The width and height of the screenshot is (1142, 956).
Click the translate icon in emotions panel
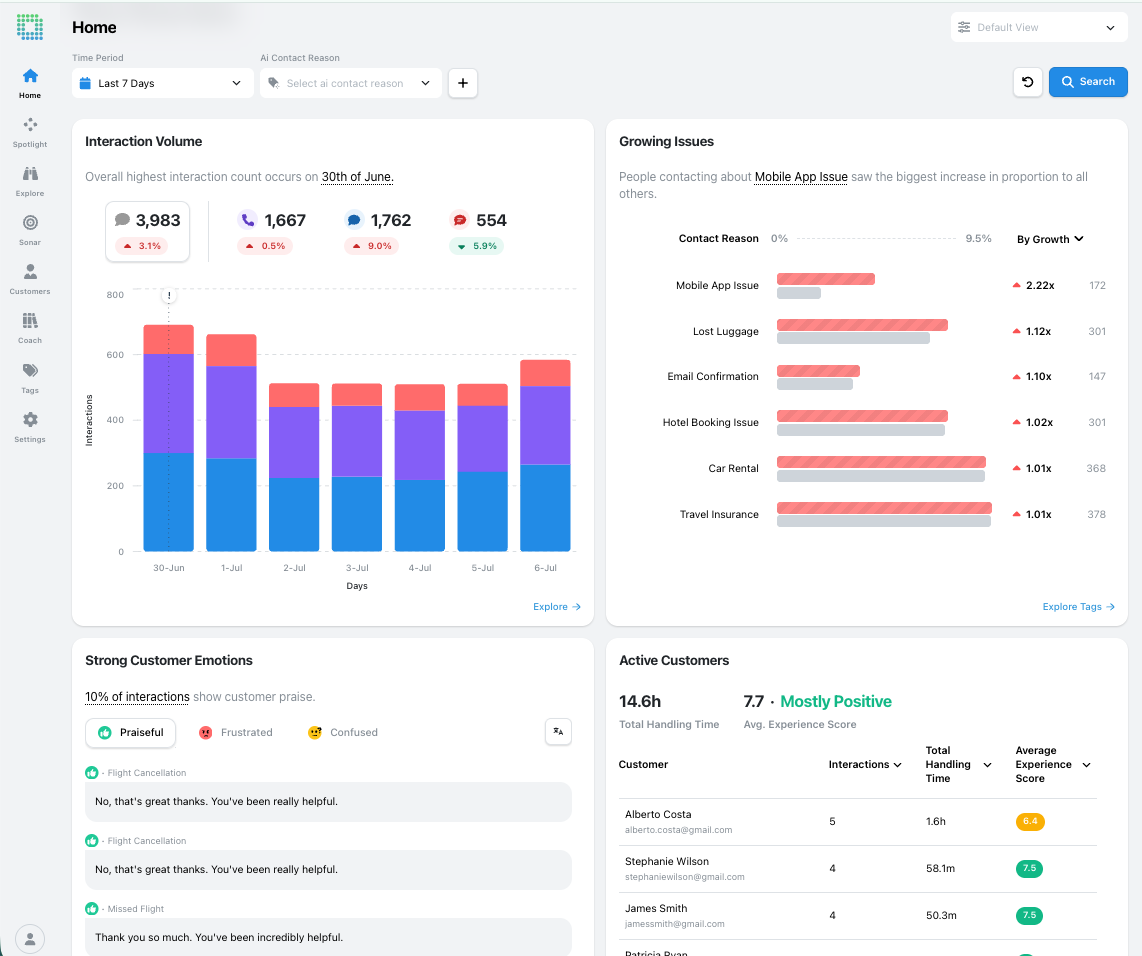(558, 732)
